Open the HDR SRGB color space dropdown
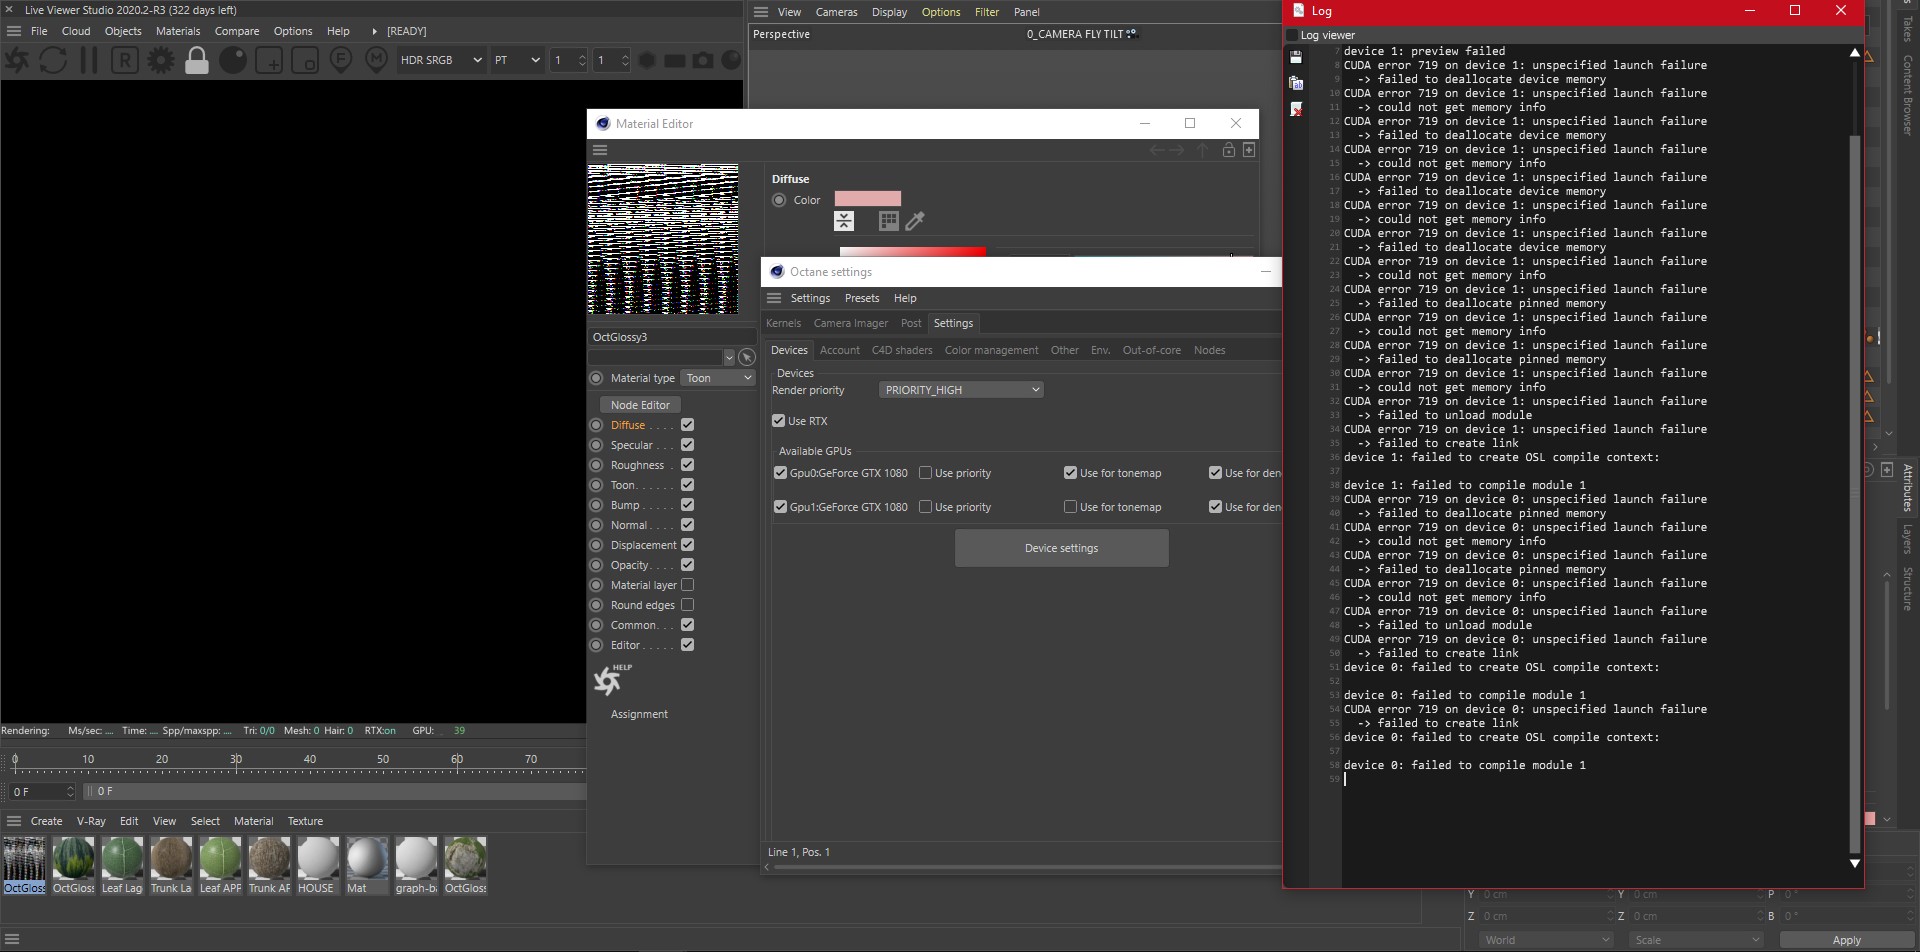The width and height of the screenshot is (1920, 952). (x=441, y=60)
